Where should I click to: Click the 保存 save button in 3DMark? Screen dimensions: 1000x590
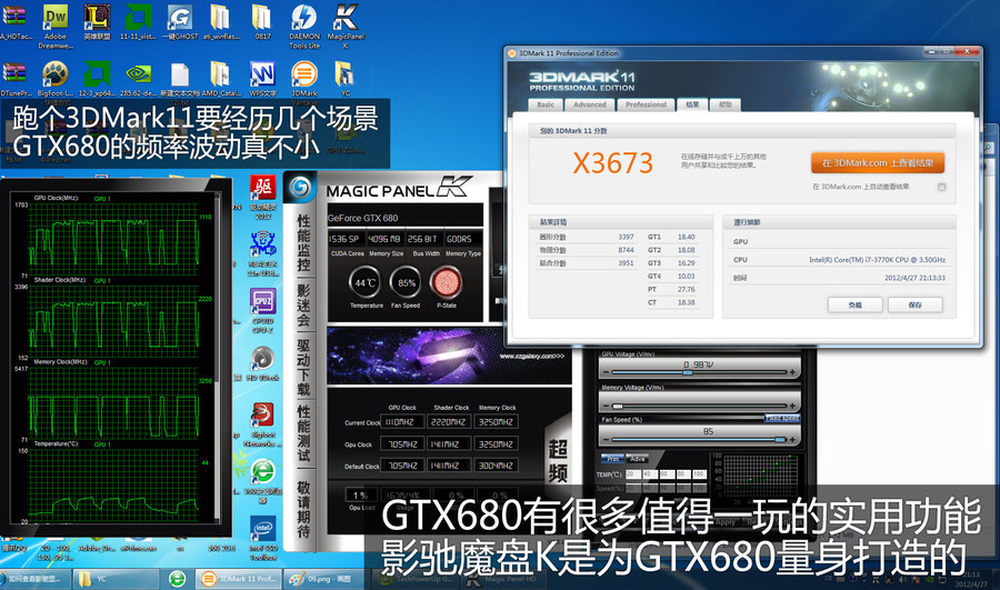[x=915, y=305]
